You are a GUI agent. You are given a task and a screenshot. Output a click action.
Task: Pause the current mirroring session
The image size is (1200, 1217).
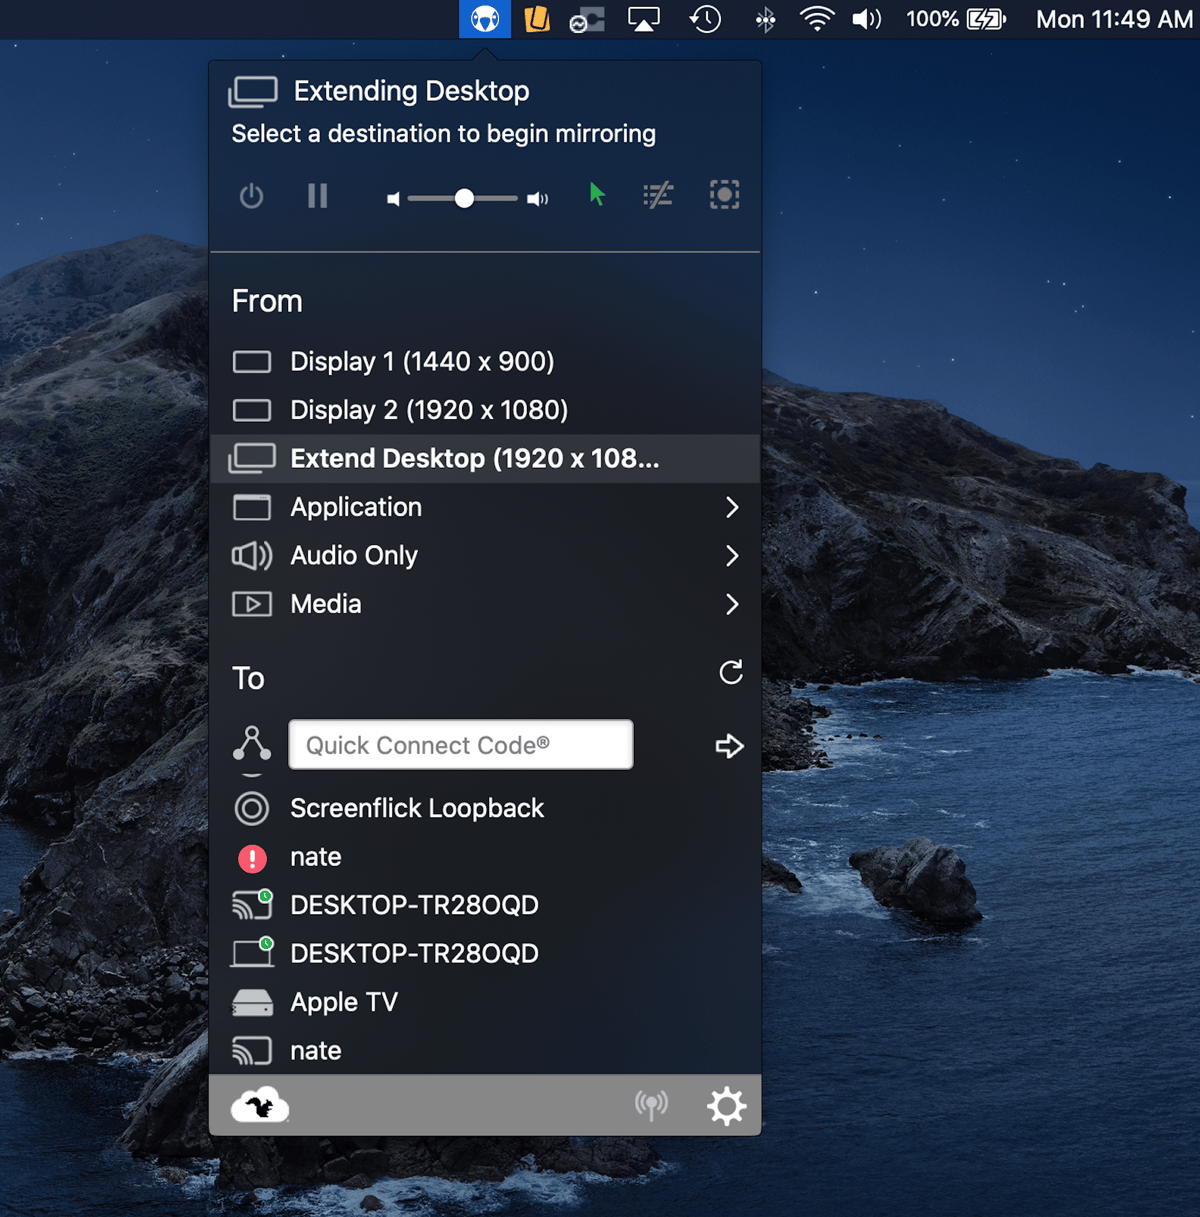[317, 196]
